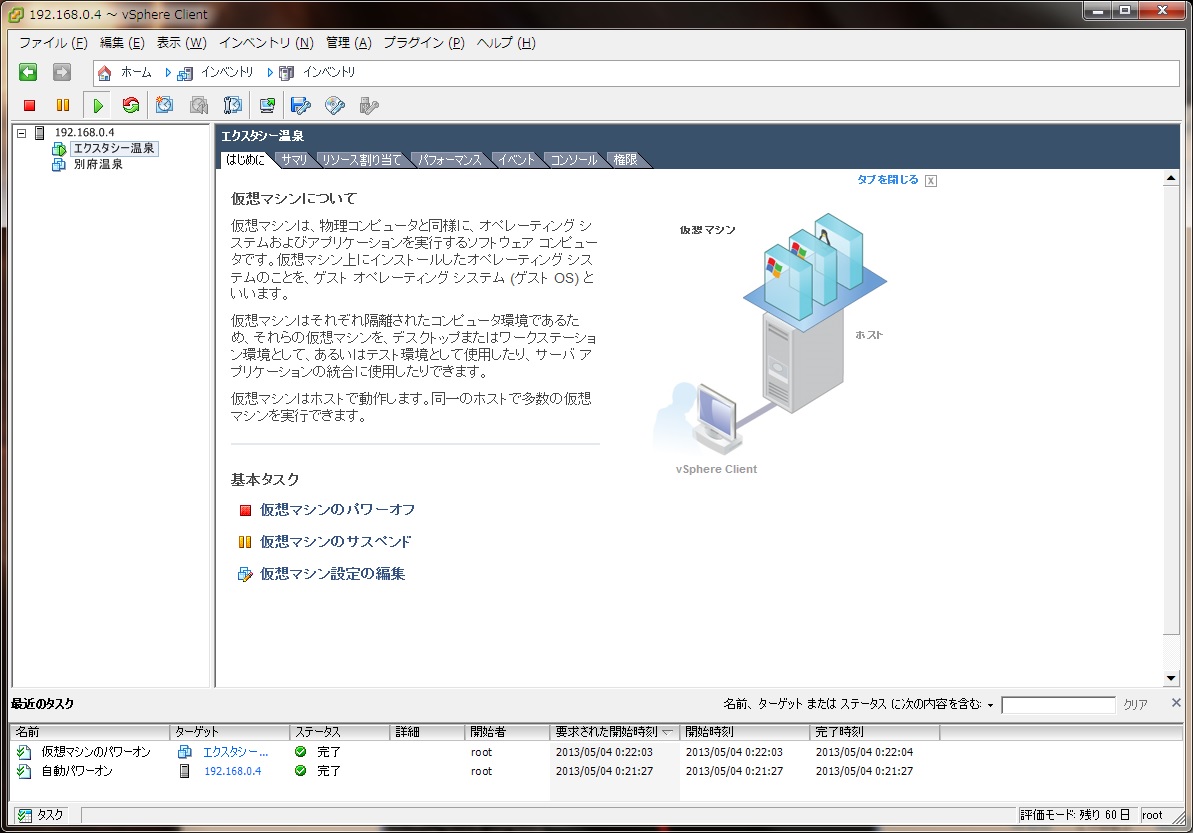
Task: Open the ファイル (F) menu
Action: coord(53,43)
